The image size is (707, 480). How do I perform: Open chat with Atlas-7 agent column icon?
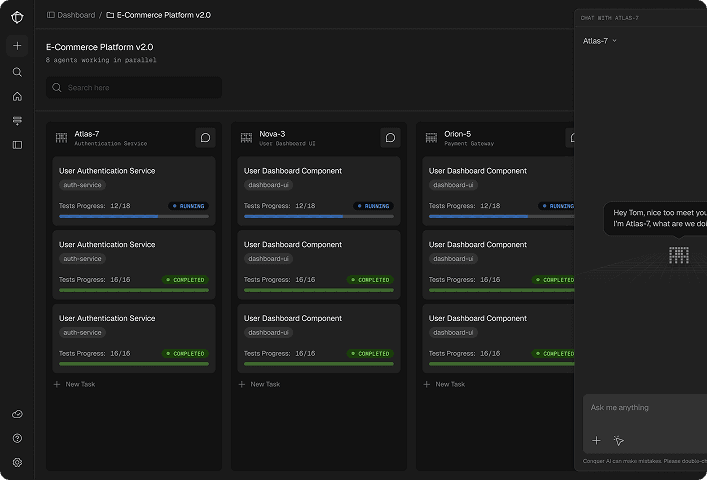click(x=205, y=138)
